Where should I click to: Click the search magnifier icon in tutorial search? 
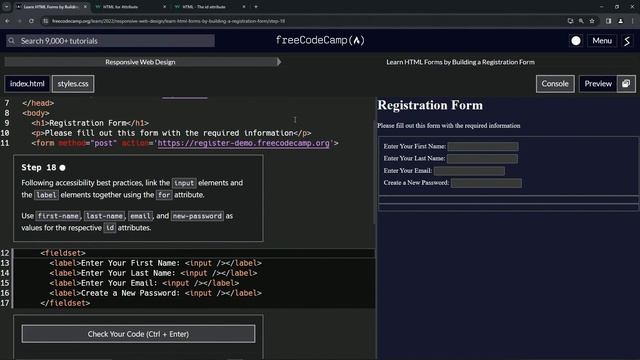(12, 41)
